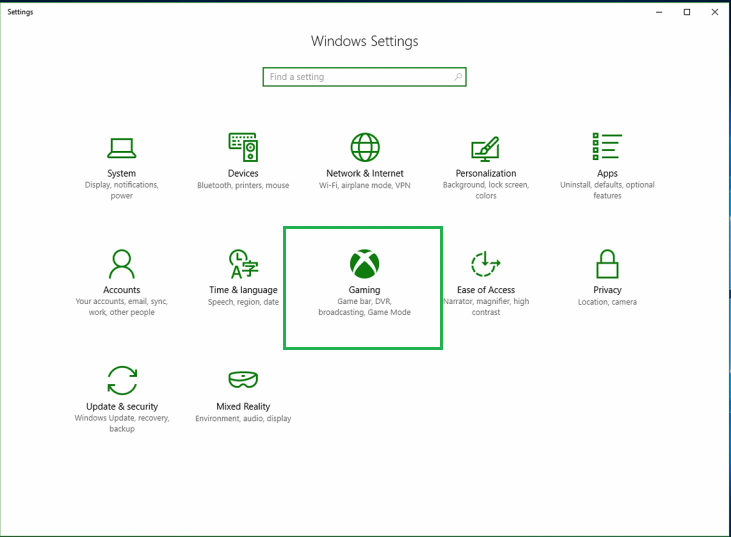Click the Windows Settings heading

(x=365, y=41)
